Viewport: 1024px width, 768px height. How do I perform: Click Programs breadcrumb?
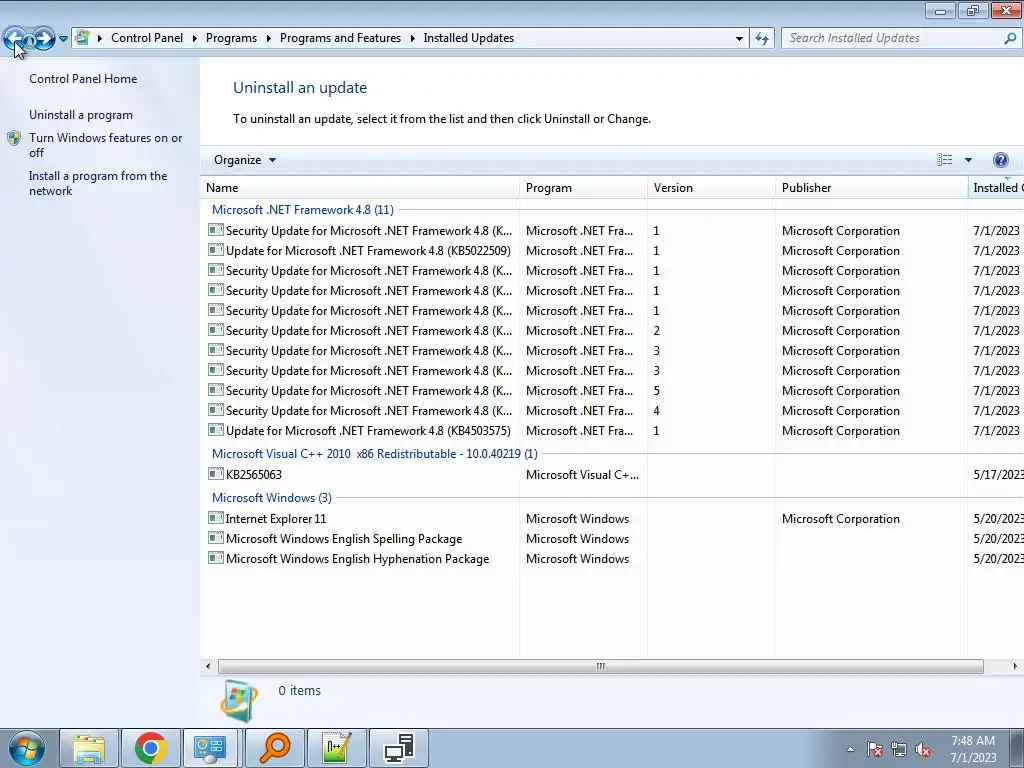[231, 38]
